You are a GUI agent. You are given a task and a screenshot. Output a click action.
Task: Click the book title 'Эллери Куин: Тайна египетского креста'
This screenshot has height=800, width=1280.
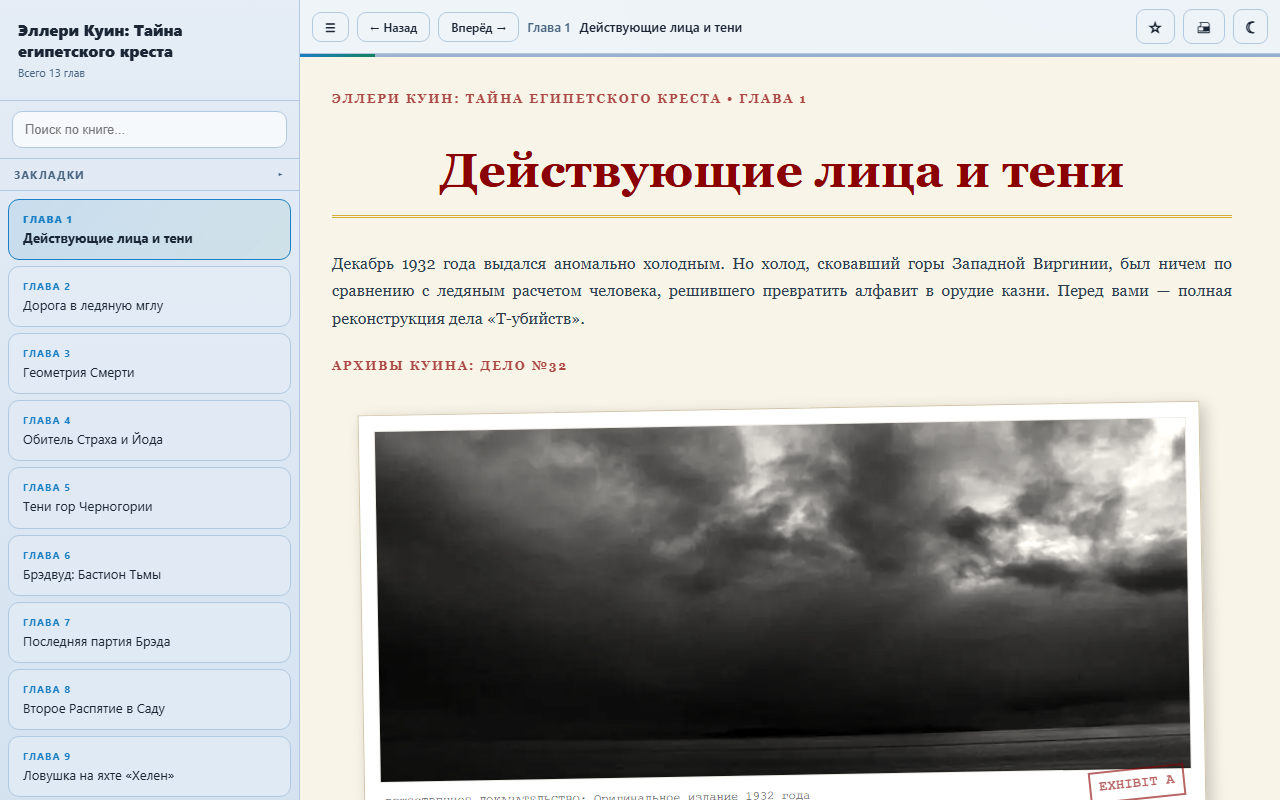coord(100,41)
